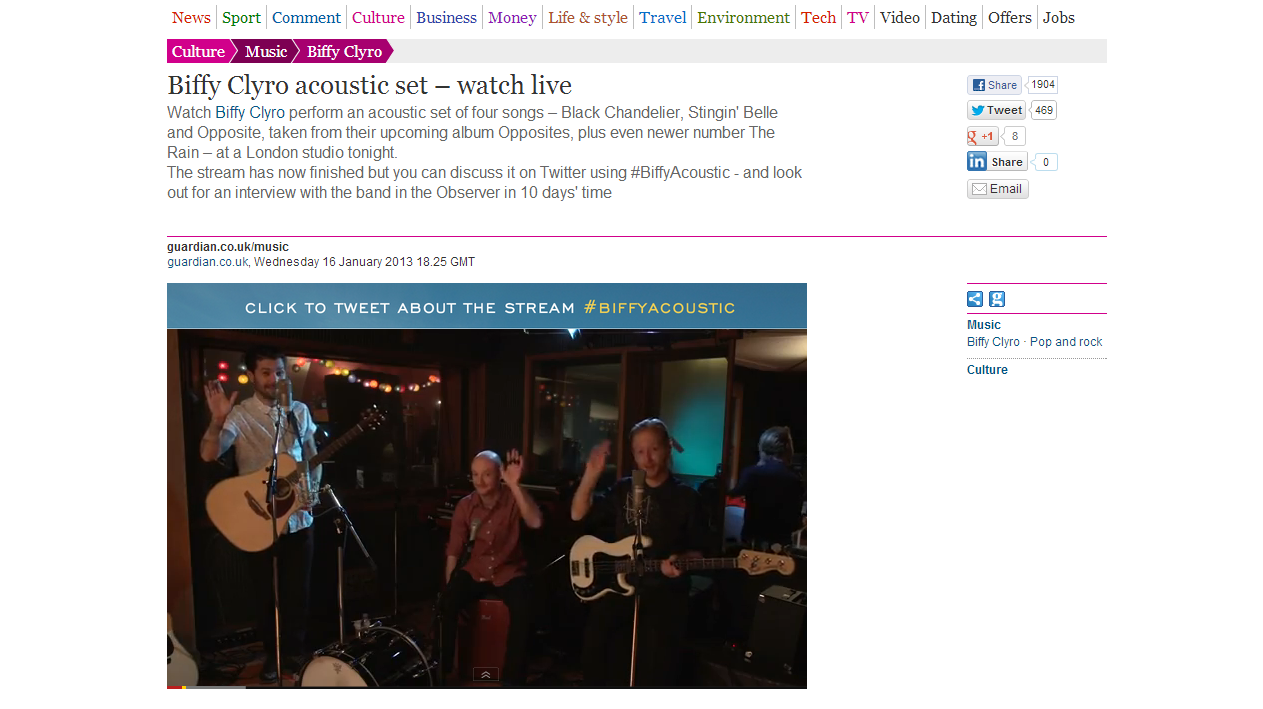This screenshot has height=709, width=1263.
Task: Click Biffy Clyro link in article summary
Action: pos(250,112)
